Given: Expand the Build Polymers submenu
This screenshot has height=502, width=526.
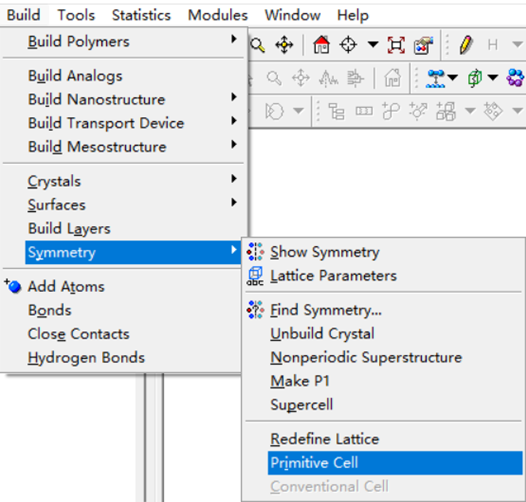Looking at the screenshot, I should (234, 39).
